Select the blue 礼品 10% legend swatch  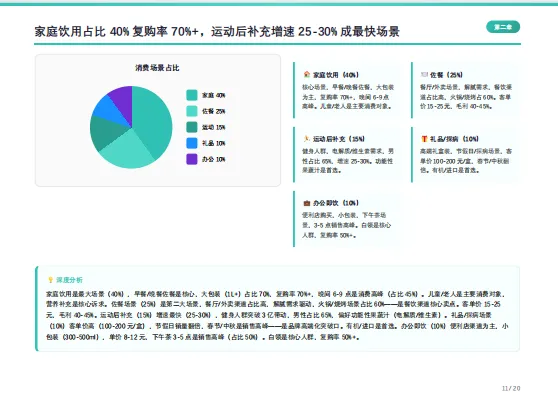192,143
